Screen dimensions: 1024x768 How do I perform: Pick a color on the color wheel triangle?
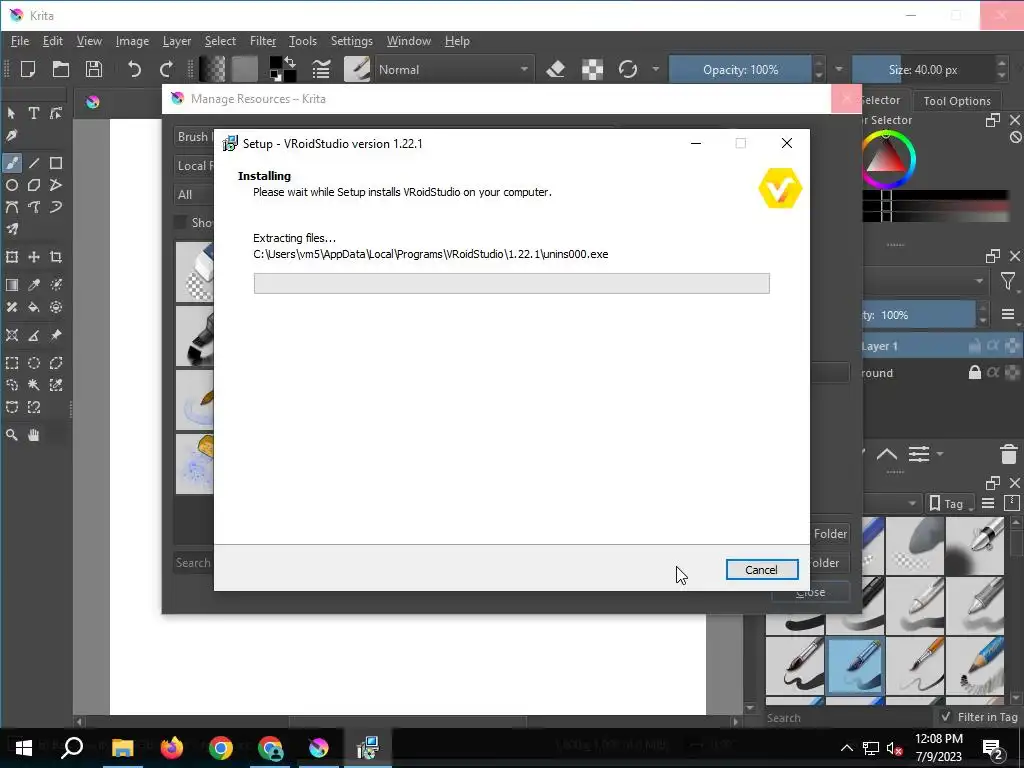coord(886,157)
